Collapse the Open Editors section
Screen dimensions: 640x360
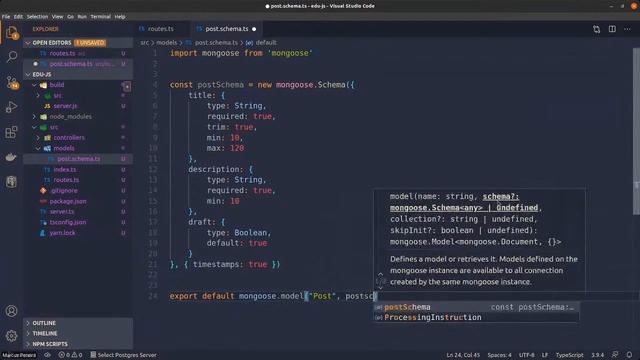tap(78, 42)
